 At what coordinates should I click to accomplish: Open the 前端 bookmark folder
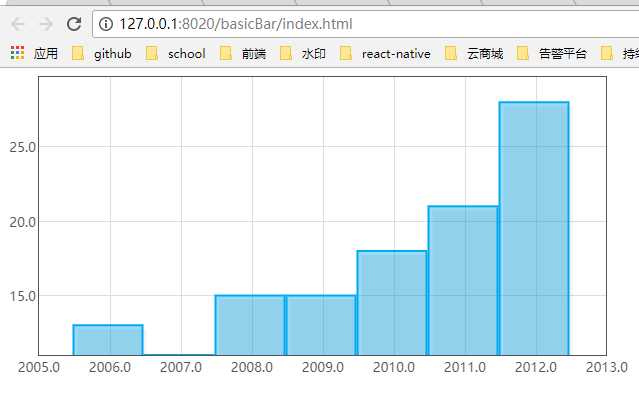click(x=243, y=53)
